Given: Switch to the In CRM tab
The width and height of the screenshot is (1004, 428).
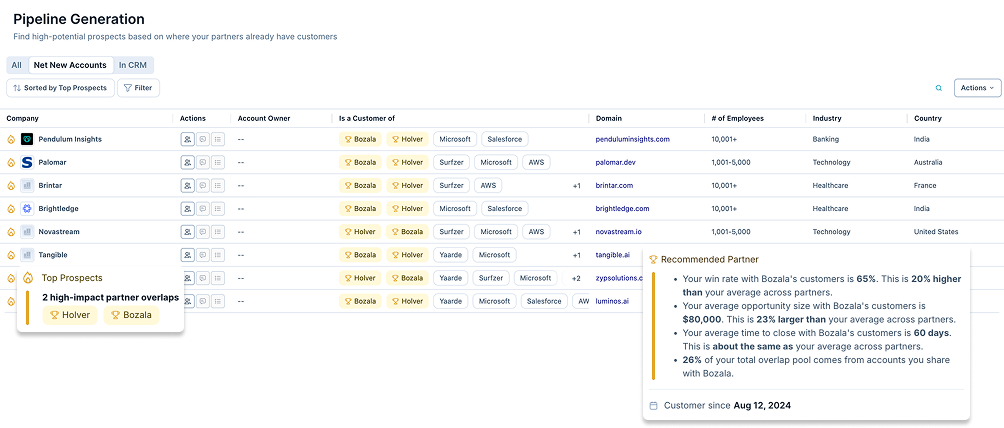Looking at the screenshot, I should (x=133, y=65).
